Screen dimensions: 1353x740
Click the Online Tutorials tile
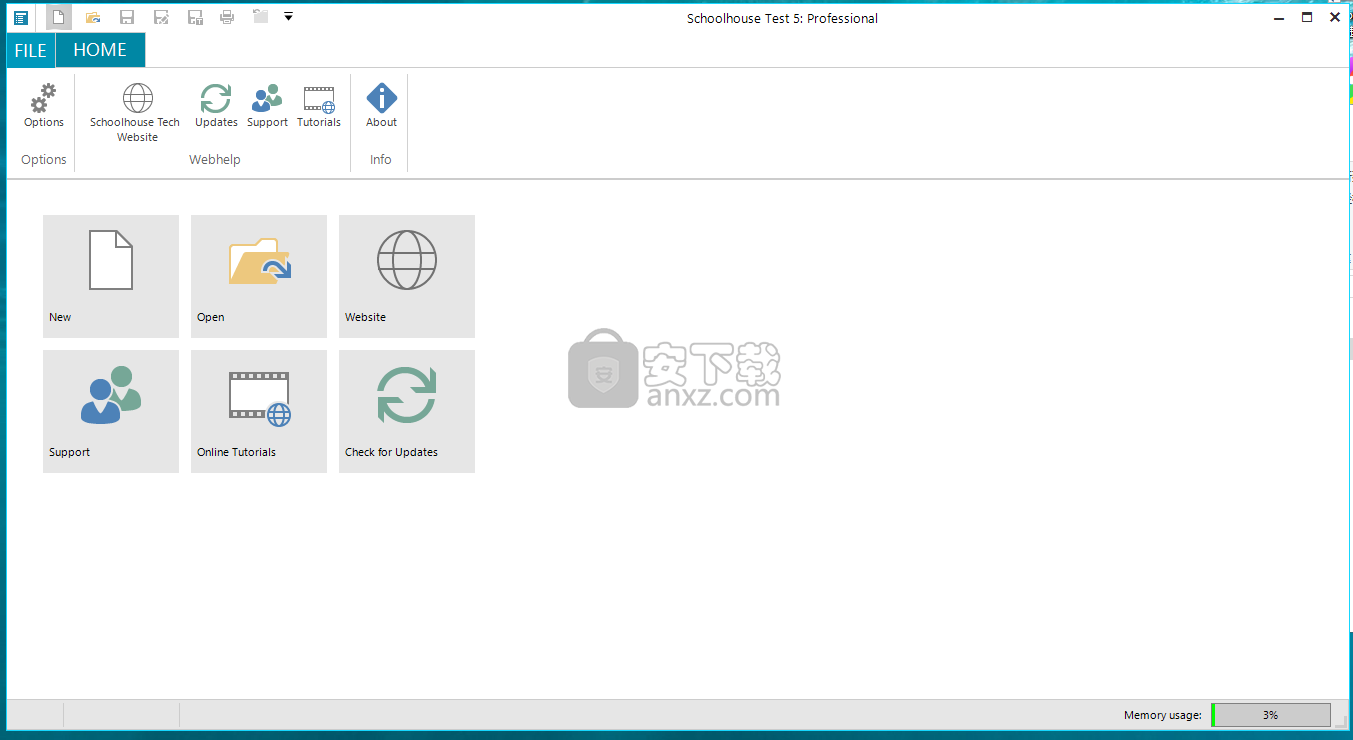[x=259, y=411]
